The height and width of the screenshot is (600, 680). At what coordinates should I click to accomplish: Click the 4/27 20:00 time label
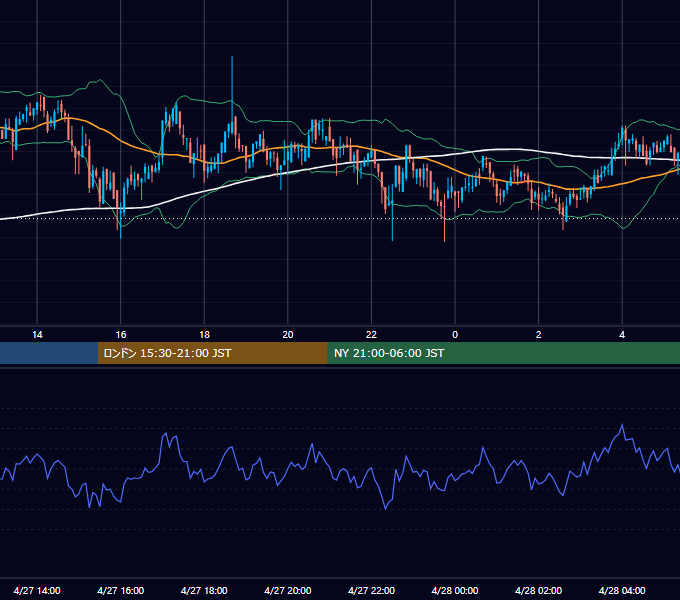click(288, 590)
